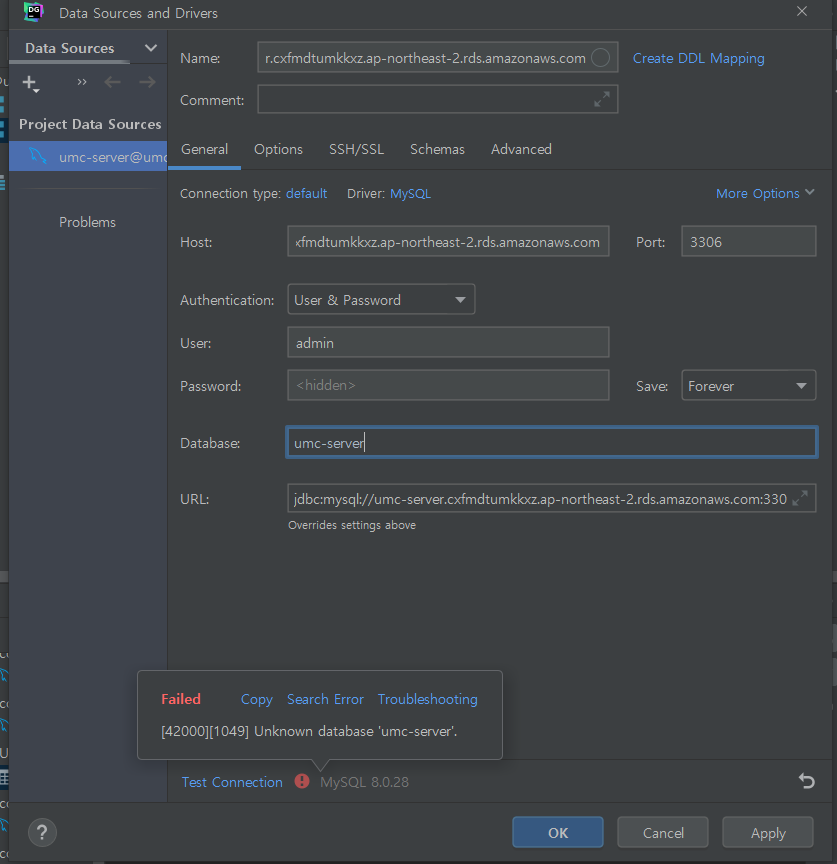Viewport: 837px width, 864px height.
Task: Click Create DDL Mapping link
Action: coord(698,58)
